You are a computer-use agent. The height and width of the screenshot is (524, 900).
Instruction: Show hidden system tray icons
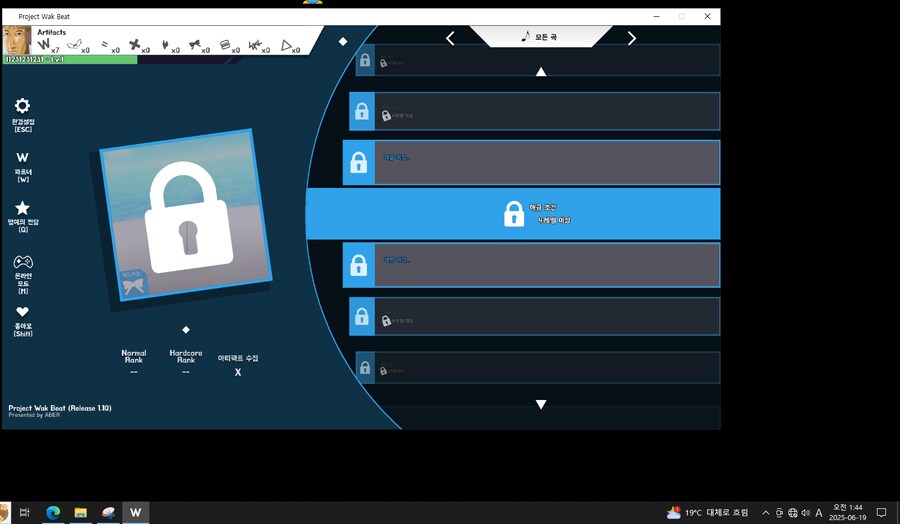point(765,513)
